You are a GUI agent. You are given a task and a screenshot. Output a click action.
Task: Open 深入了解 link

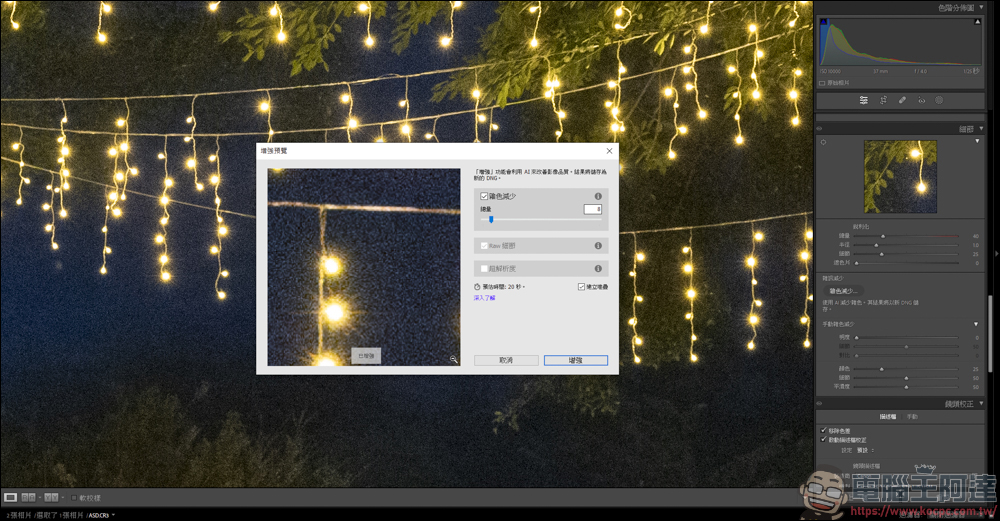coord(485,298)
